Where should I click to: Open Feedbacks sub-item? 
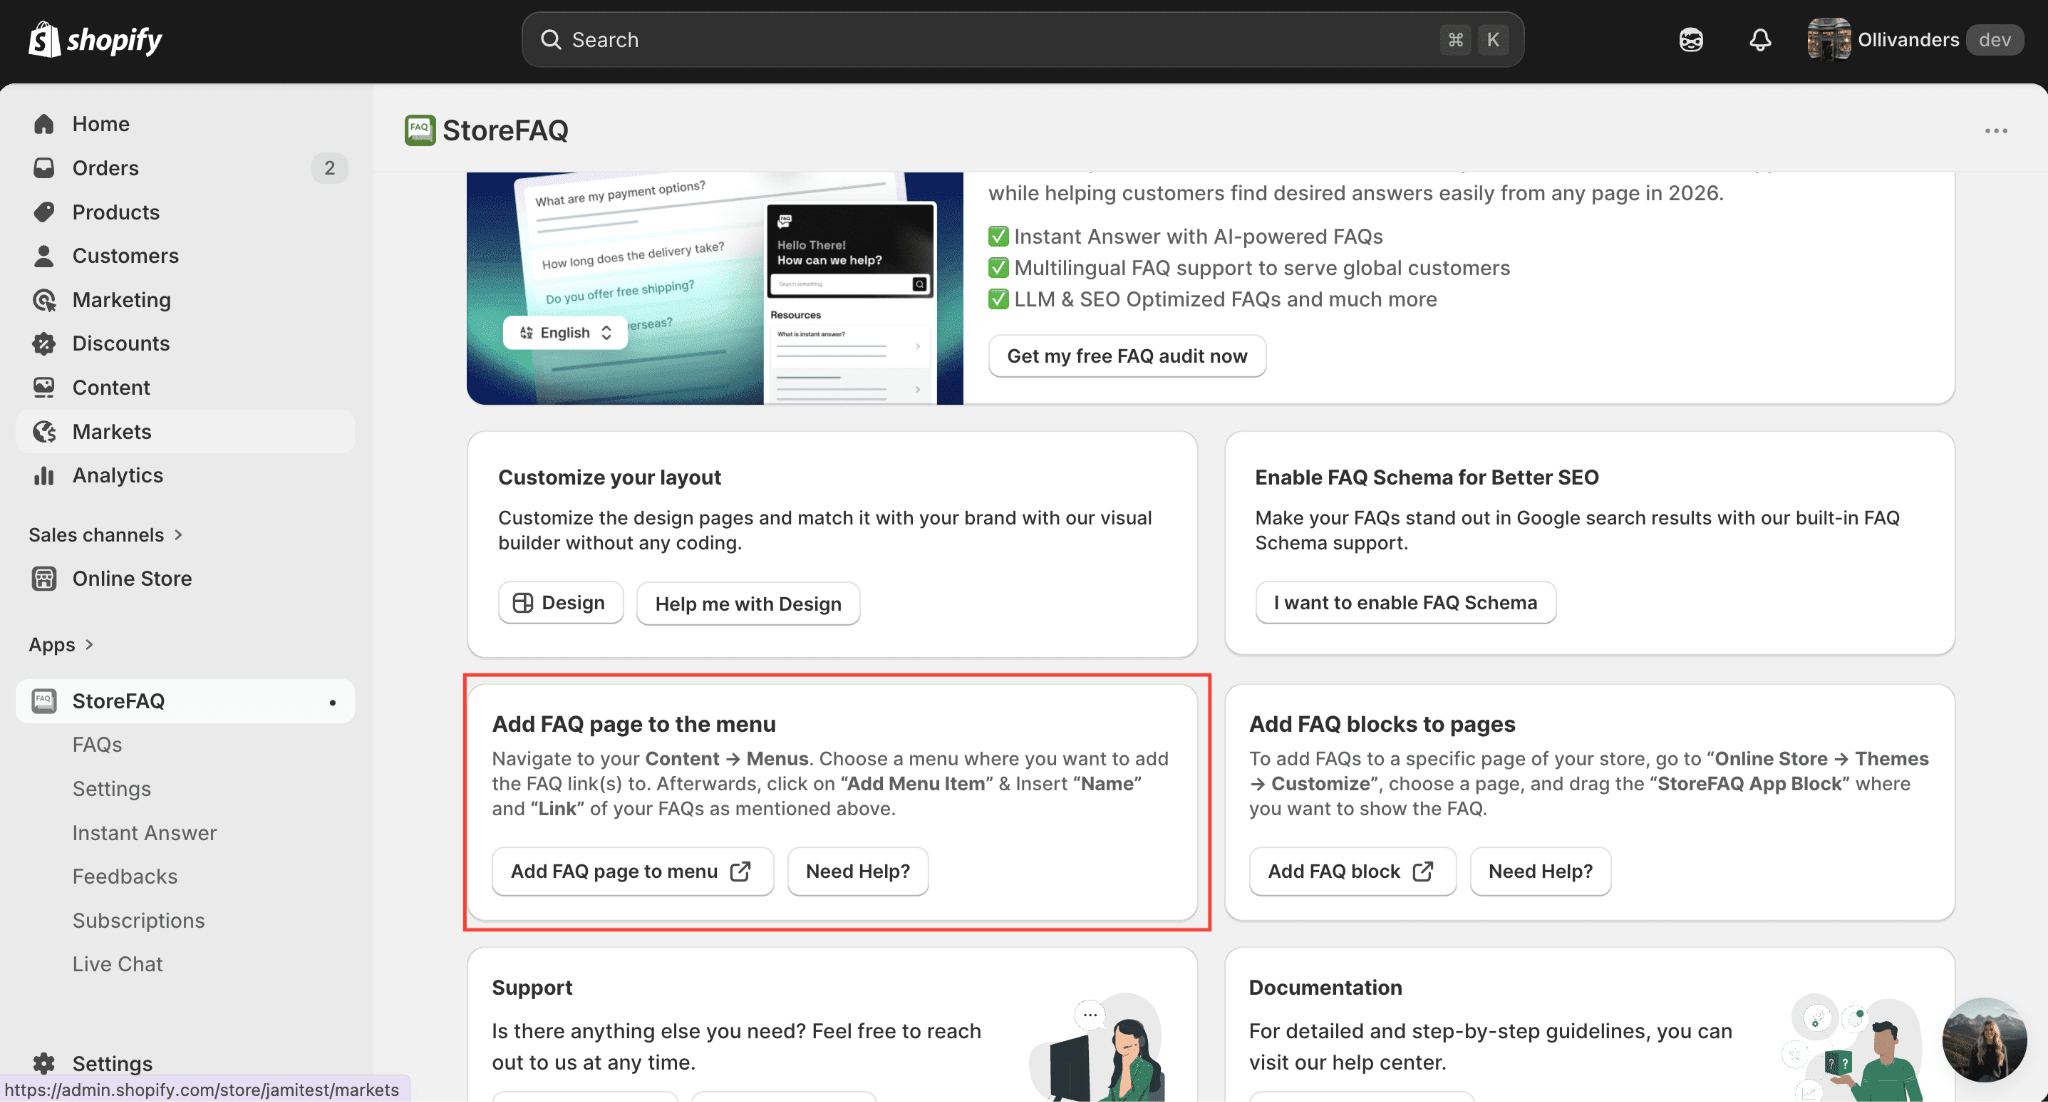pos(125,877)
